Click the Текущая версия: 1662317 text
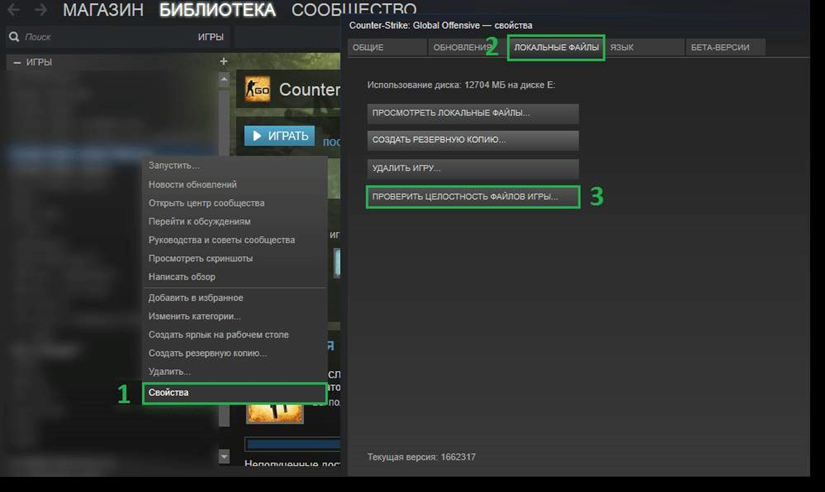Screen dimensions: 825x492 421,457
